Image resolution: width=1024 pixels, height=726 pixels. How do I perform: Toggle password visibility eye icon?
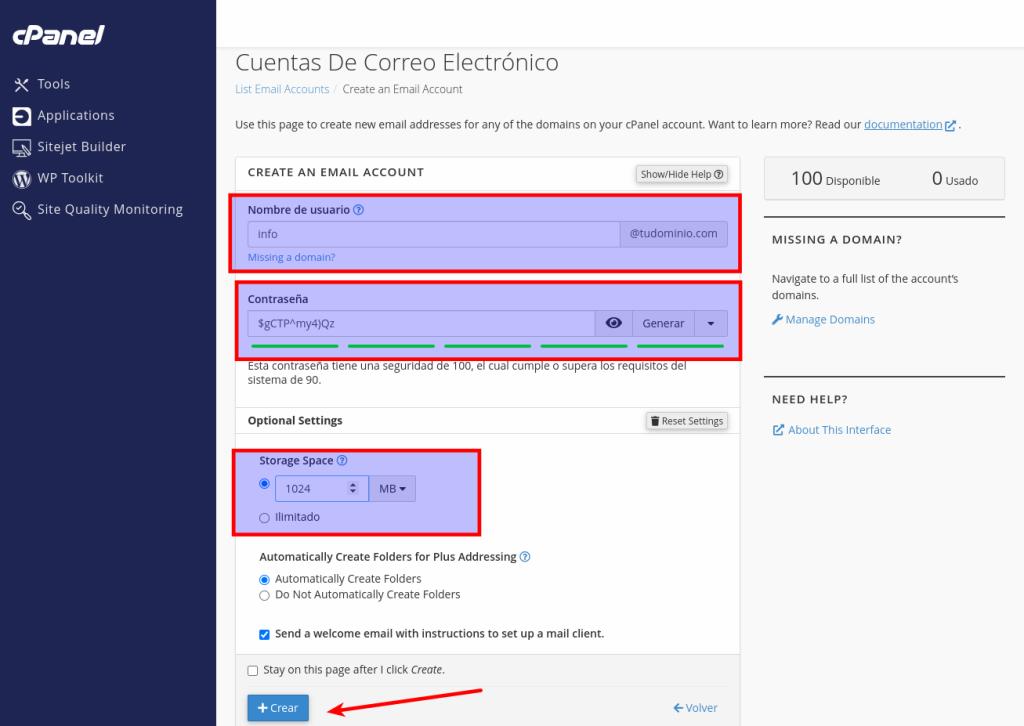614,323
